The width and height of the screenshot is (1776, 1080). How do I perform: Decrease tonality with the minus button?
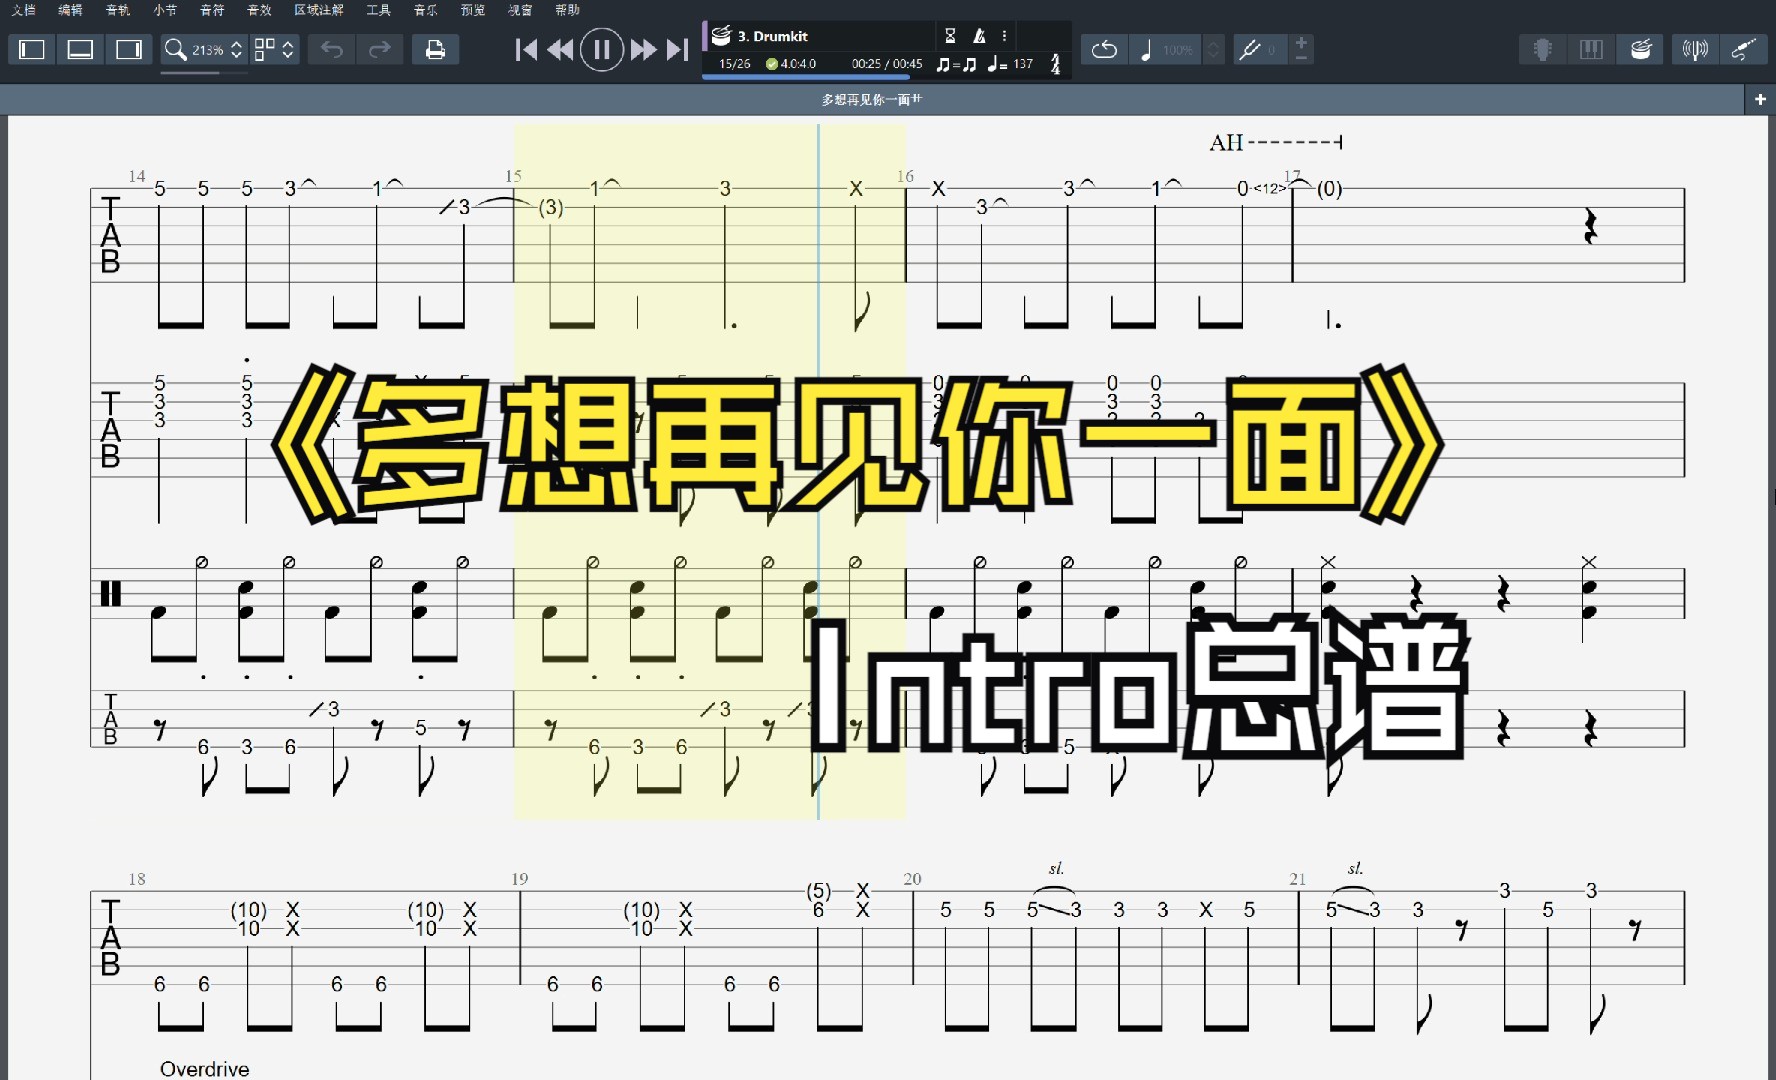coord(1301,57)
